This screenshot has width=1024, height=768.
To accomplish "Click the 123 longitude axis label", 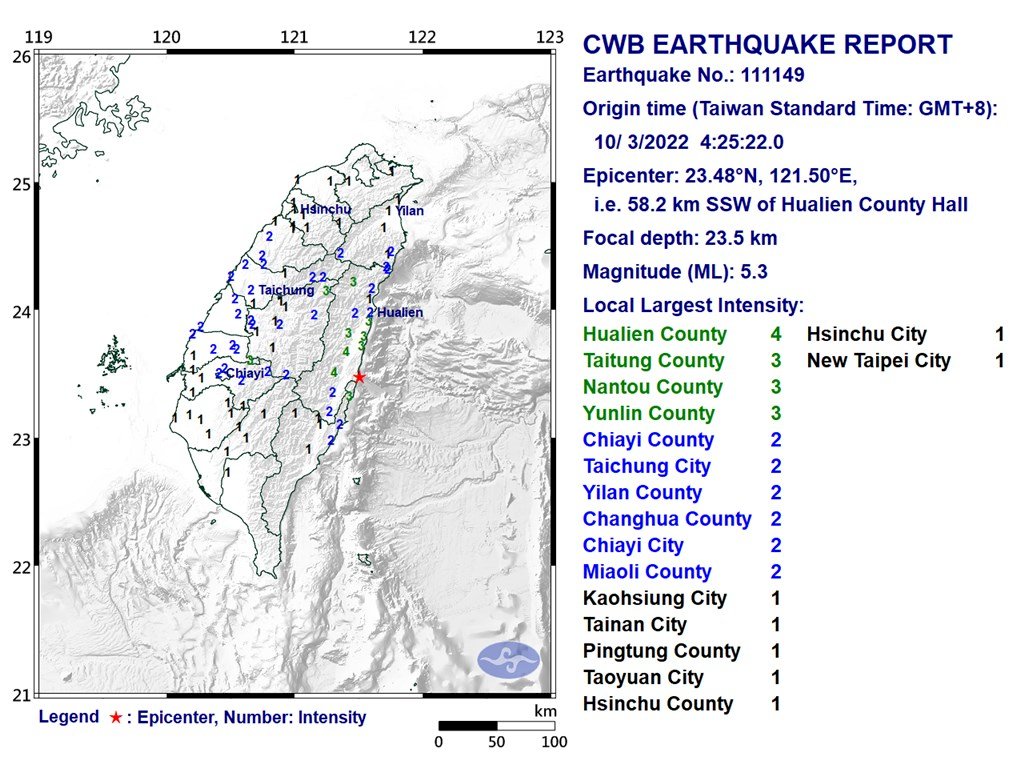I will click(x=550, y=37).
